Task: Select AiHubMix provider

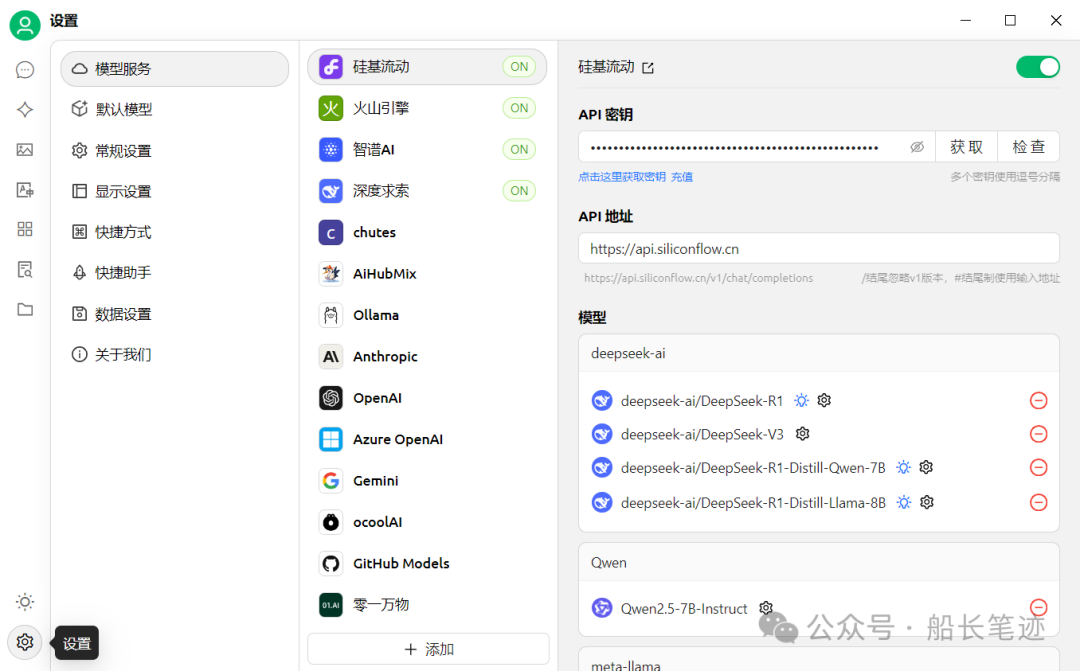Action: (427, 273)
